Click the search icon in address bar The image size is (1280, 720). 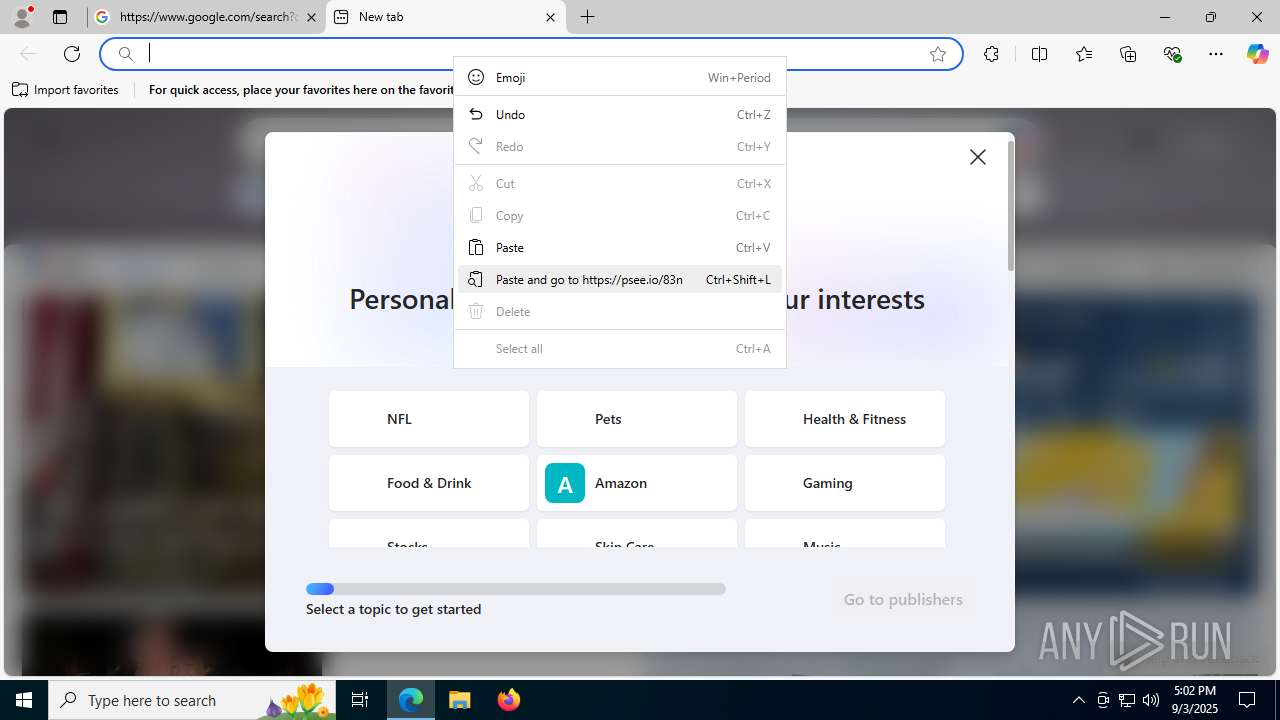coord(126,54)
